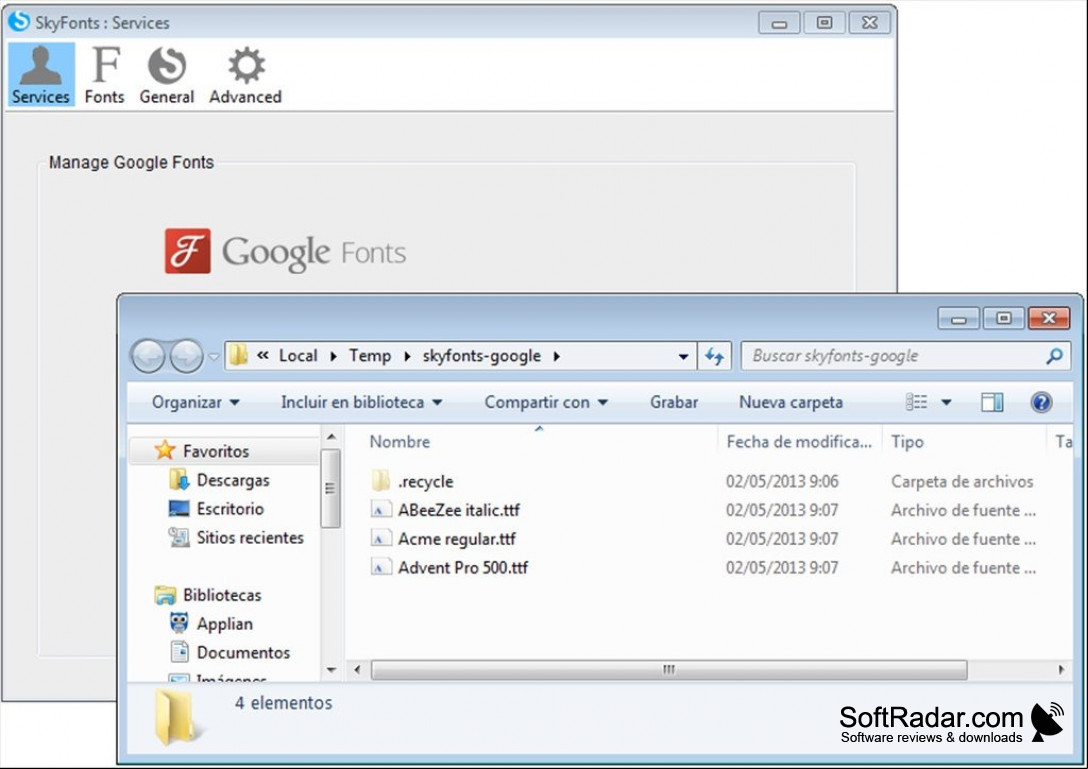Maximize the SkyFonts Services window
This screenshot has height=769, width=1088.
pyautogui.click(x=824, y=23)
